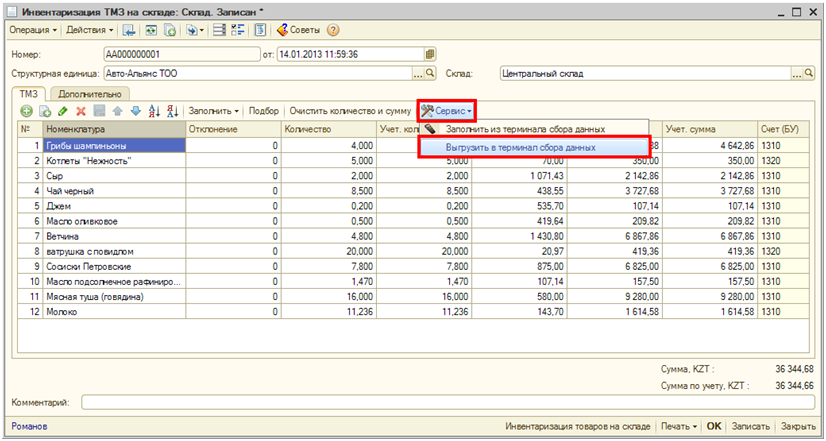Click magnifier icon beside Склад field
This screenshot has height=441, width=826.
point(809,74)
